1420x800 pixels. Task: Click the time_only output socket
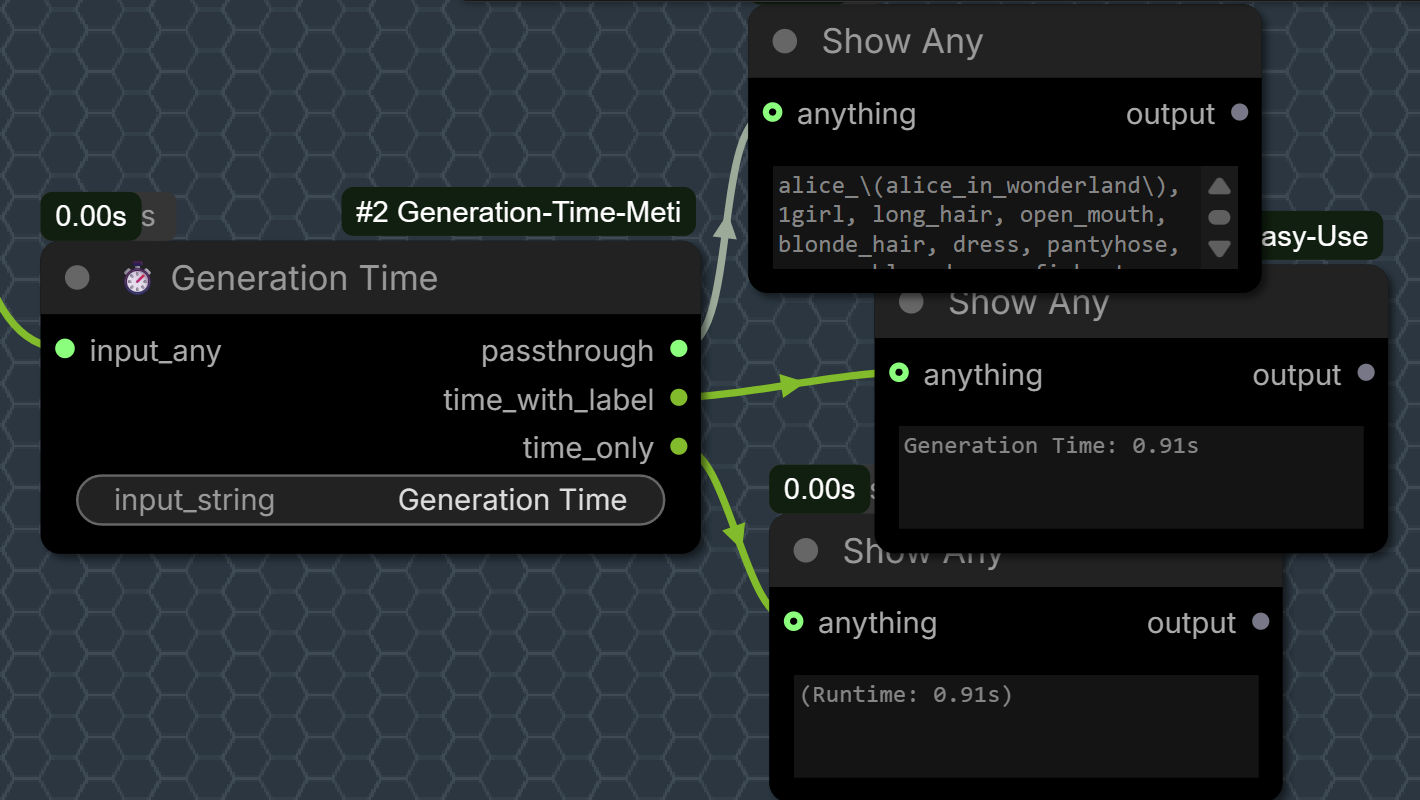[x=679, y=446]
